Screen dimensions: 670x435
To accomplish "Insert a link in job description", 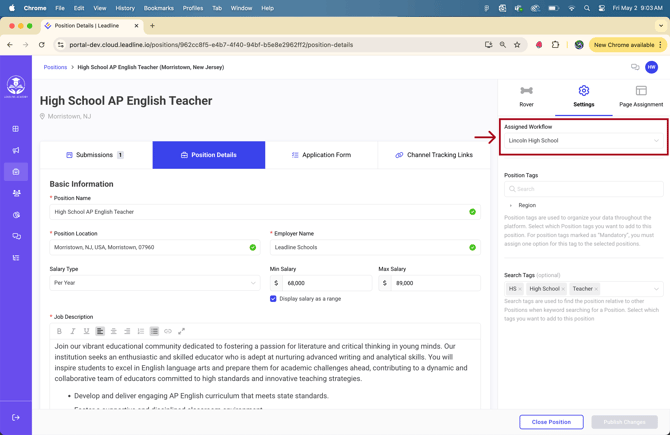I will [x=168, y=331].
